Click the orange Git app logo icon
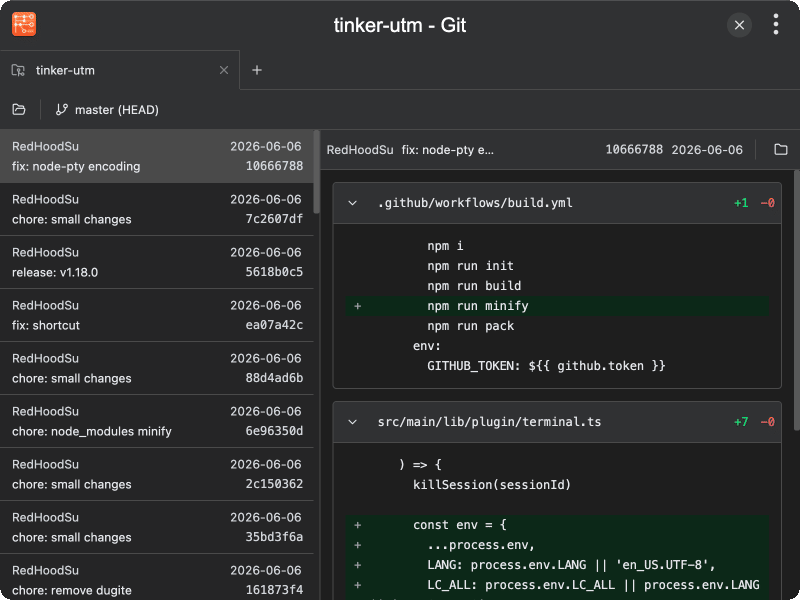 coord(24,24)
